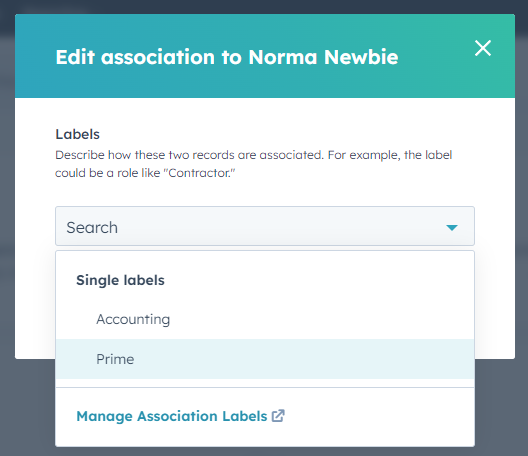Dismiss modal using the white X icon
The height and width of the screenshot is (456, 528).
483,48
